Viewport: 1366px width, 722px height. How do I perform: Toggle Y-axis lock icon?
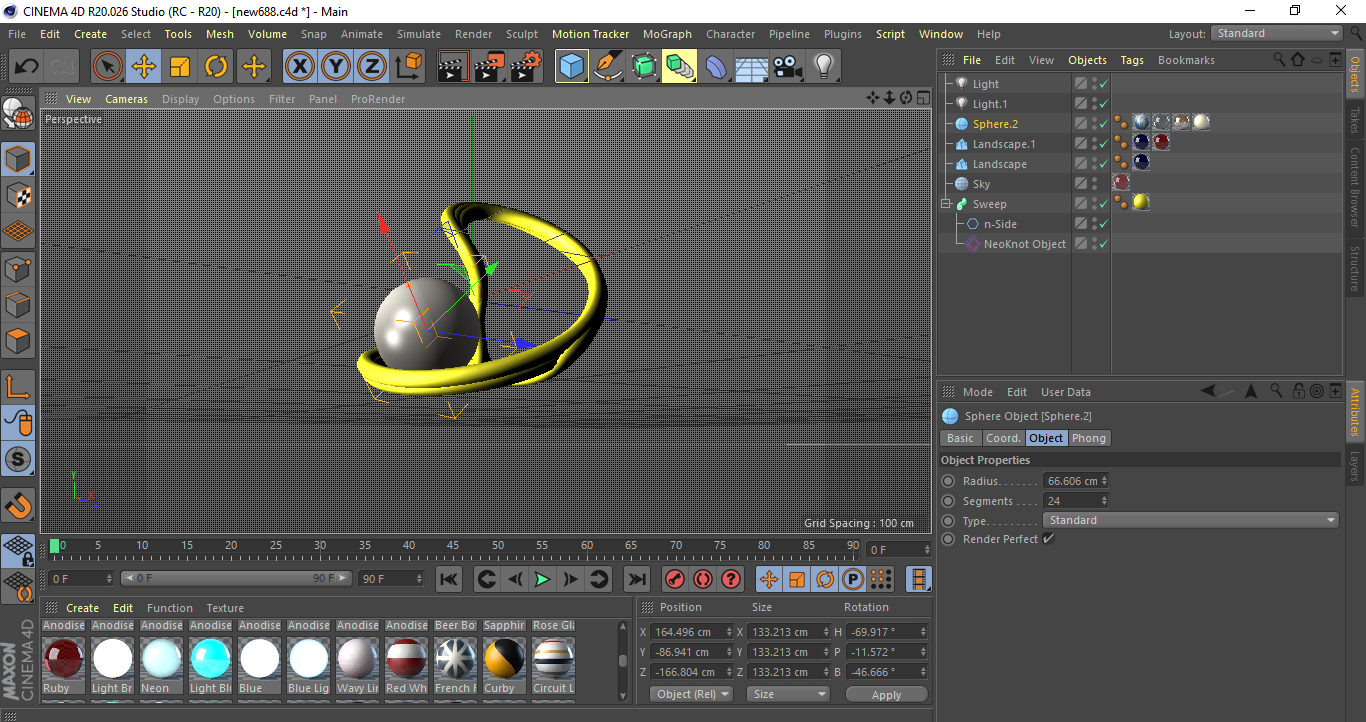(x=335, y=67)
